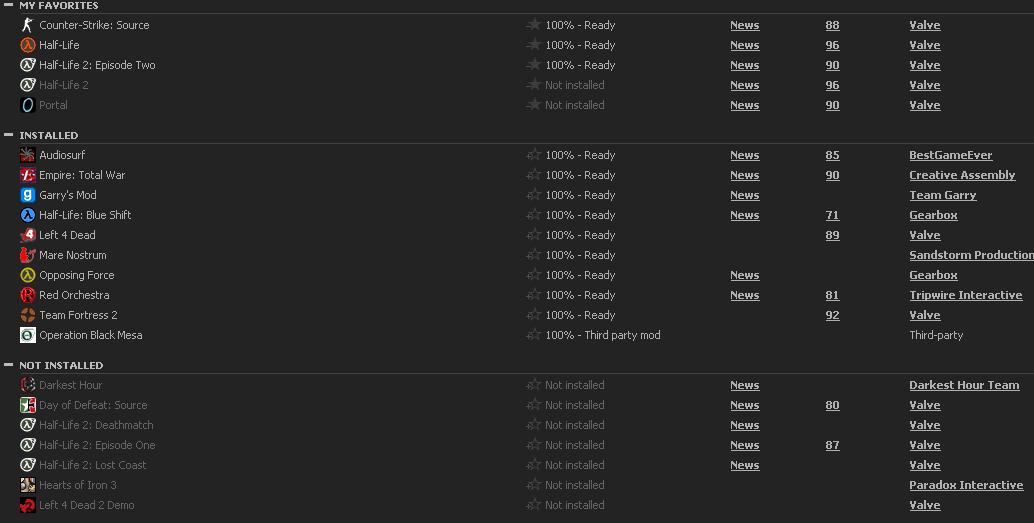Collapse the Installed section
Image resolution: width=1034 pixels, height=523 pixels.
click(x=9, y=135)
